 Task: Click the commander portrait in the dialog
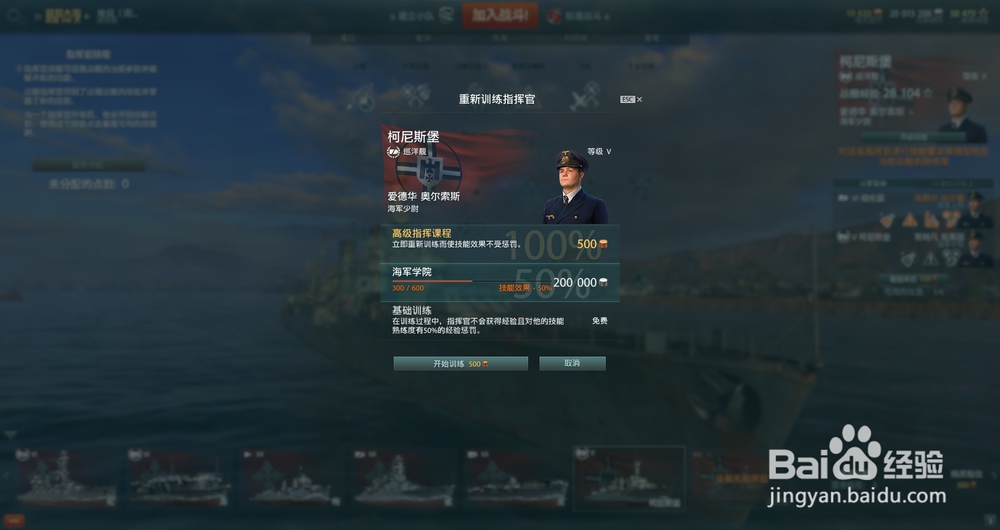(575, 187)
